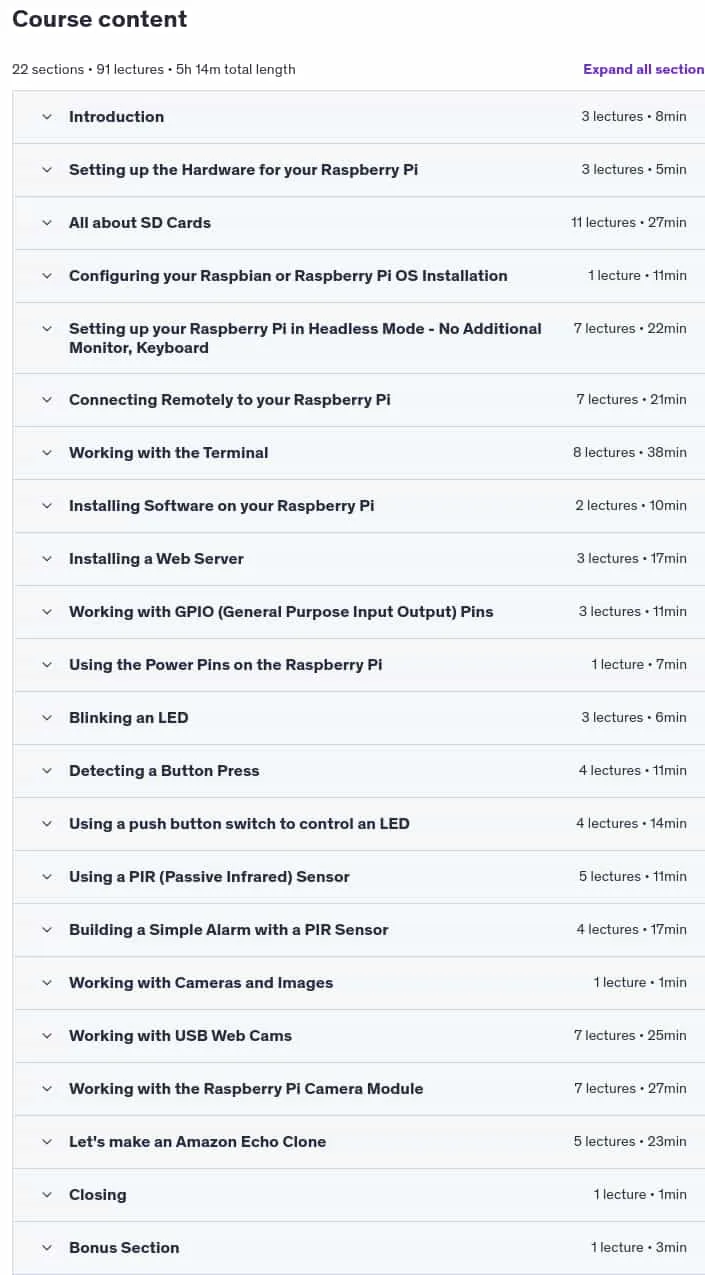Click chevron beside Installing a Web Server

click(x=46, y=559)
